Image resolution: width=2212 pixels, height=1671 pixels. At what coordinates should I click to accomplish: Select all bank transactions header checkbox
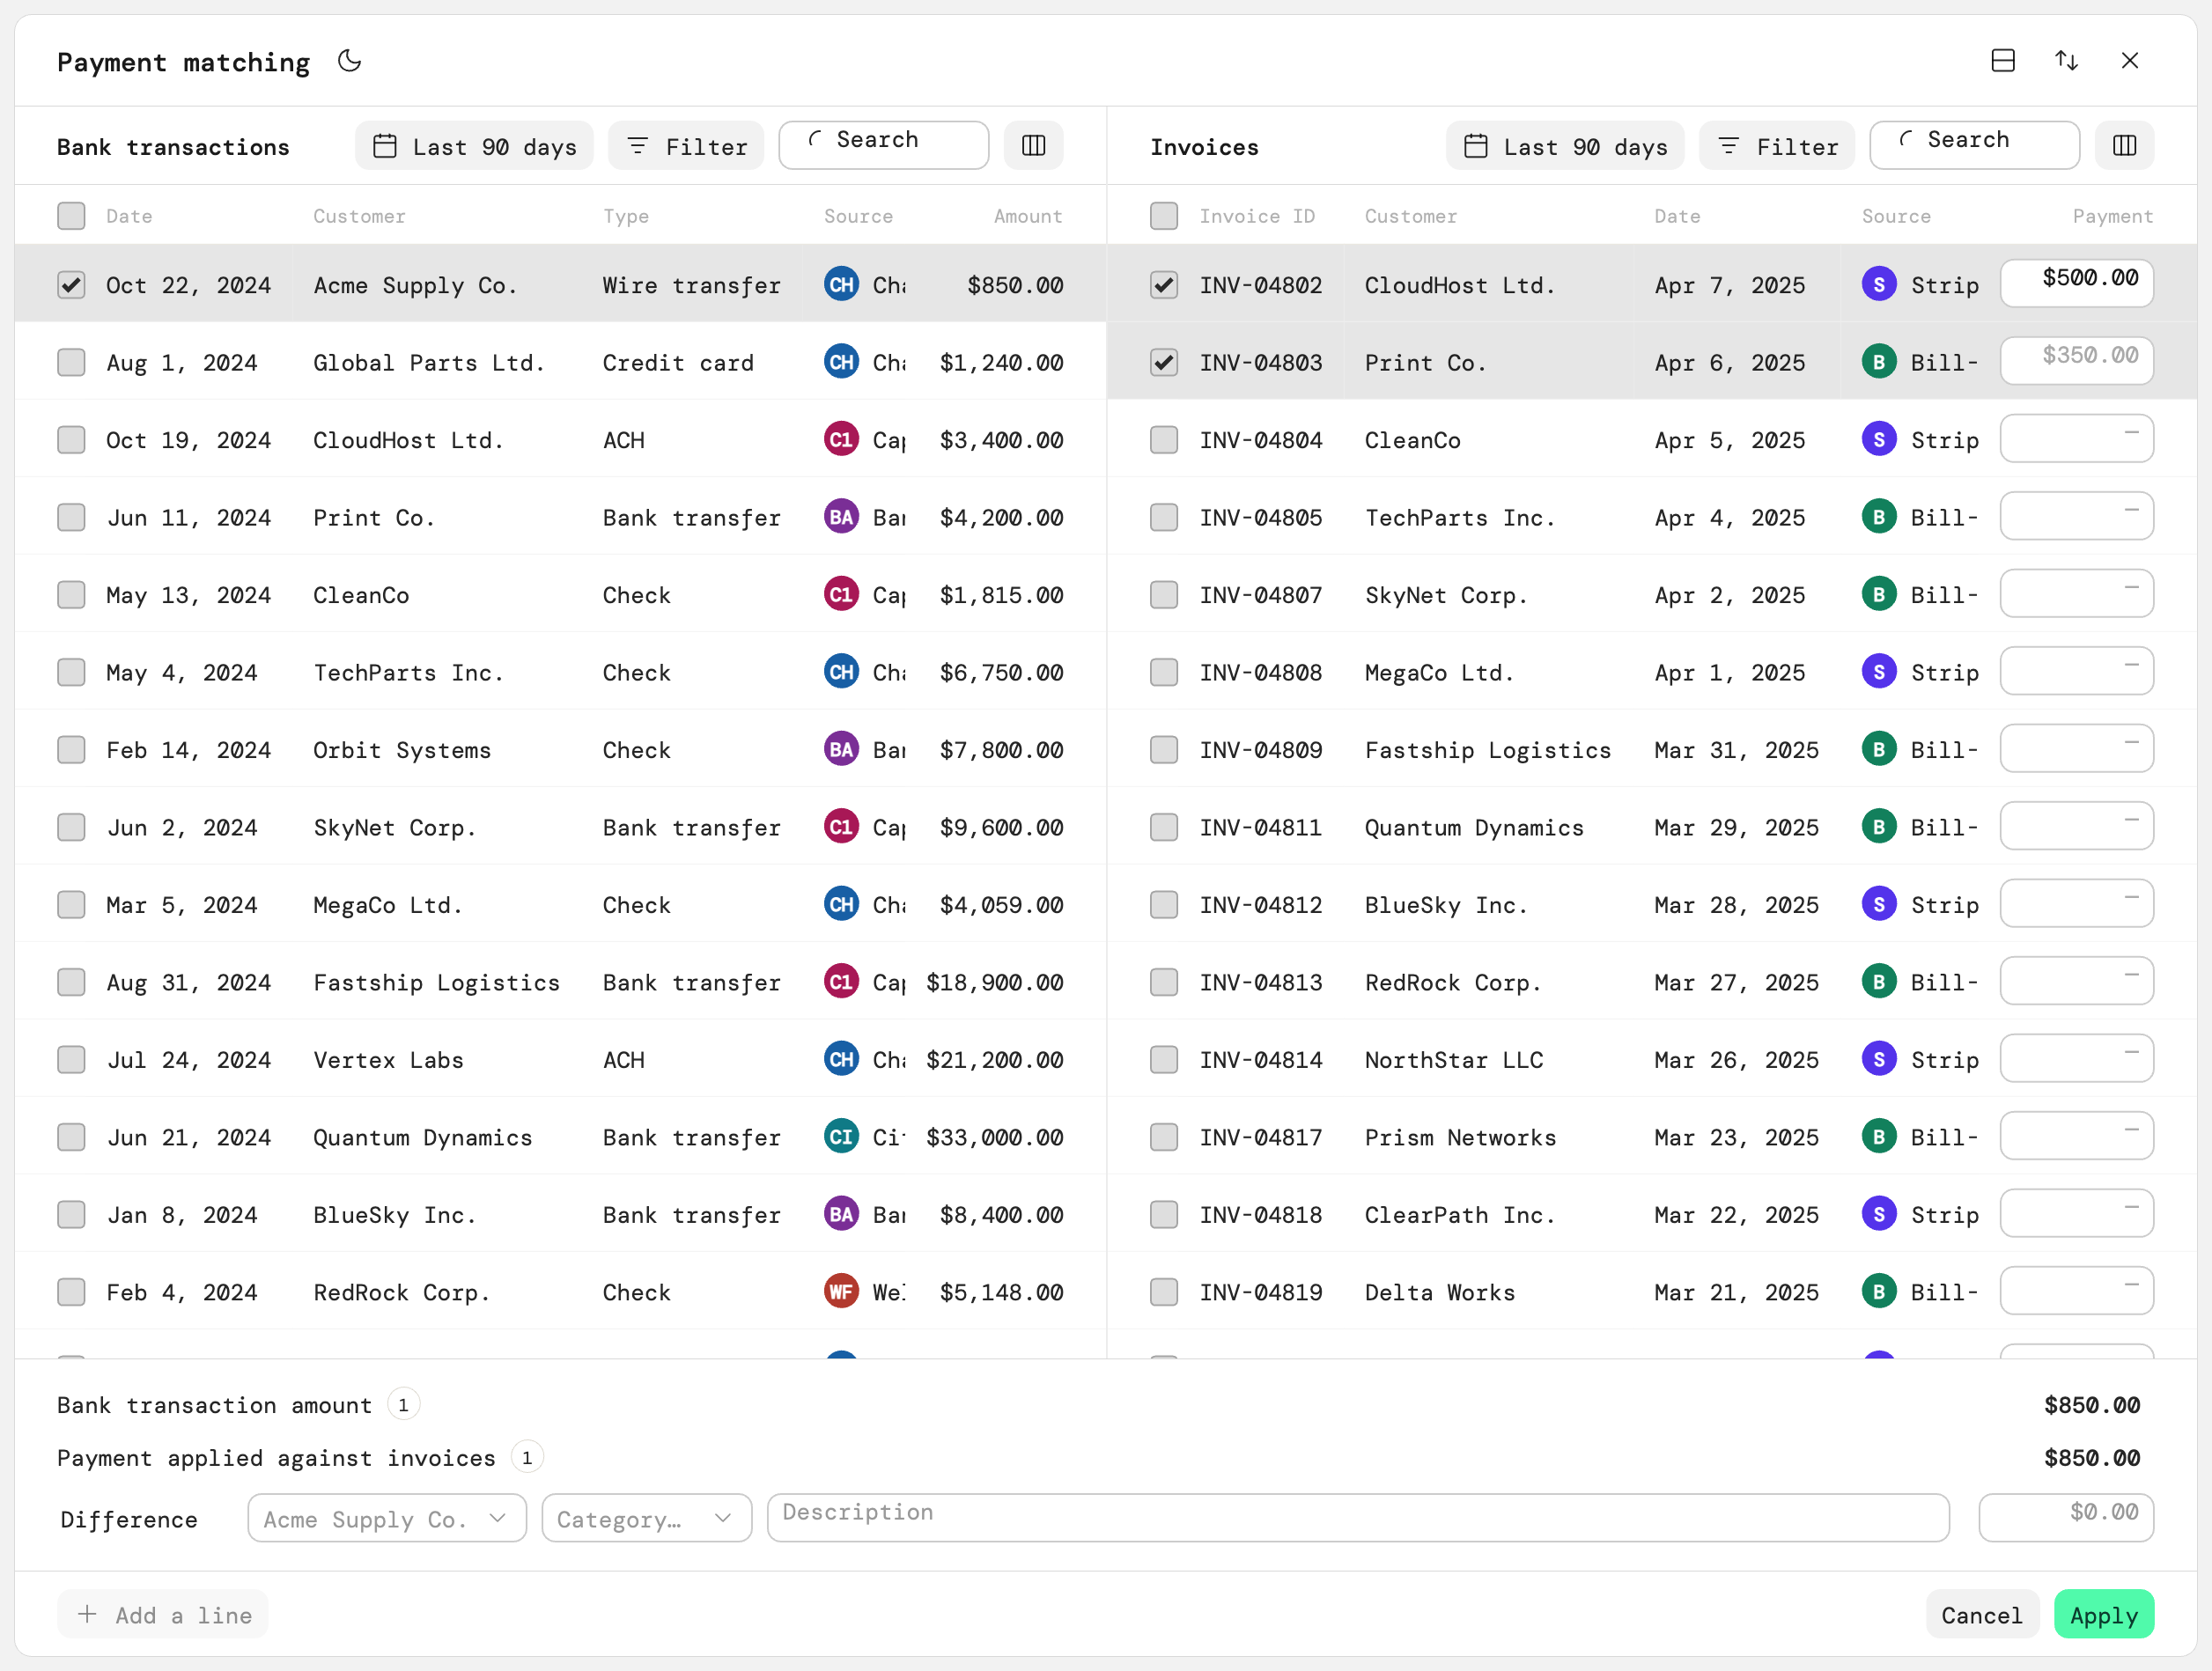click(x=71, y=216)
